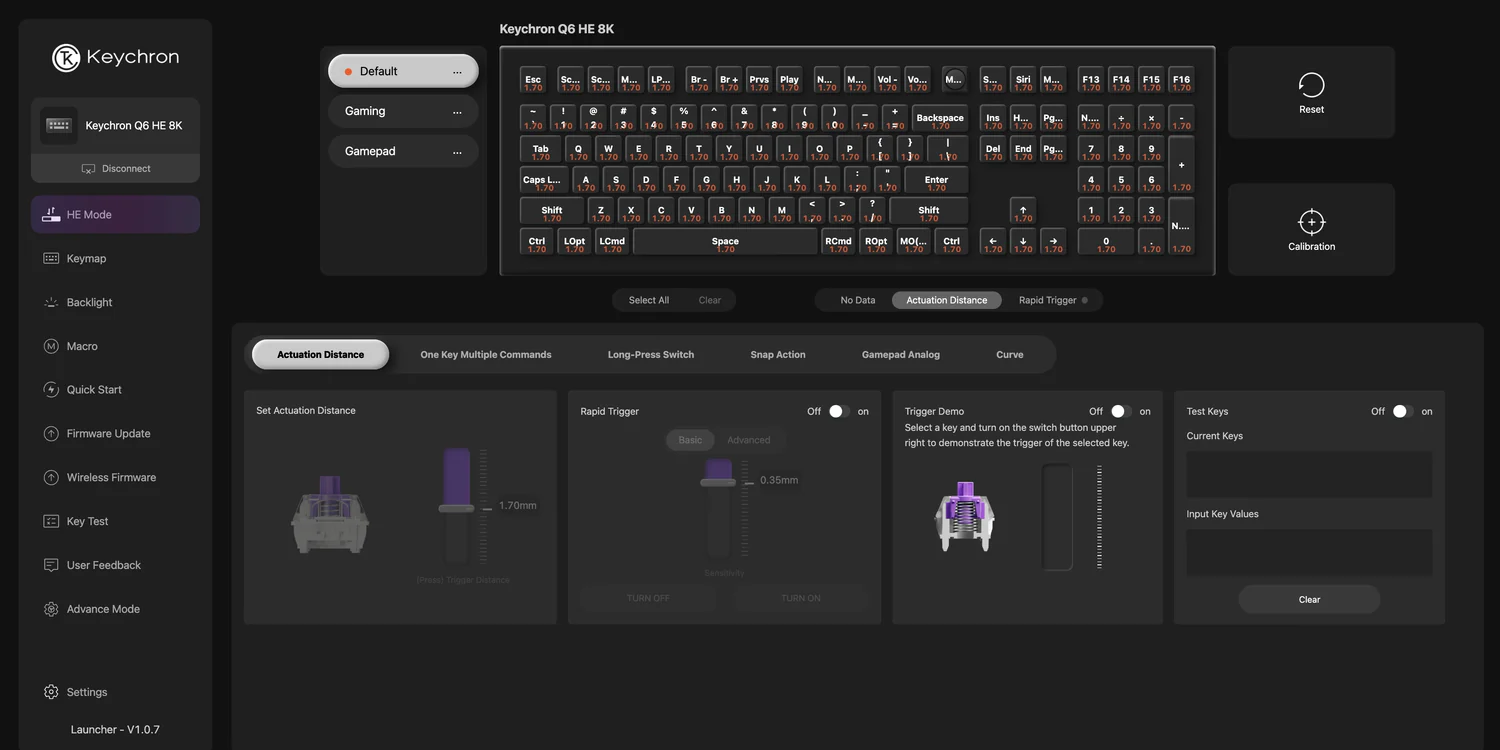Open the One Key Multiple Commands tab
The image size is (1500, 750).
tap(486, 354)
